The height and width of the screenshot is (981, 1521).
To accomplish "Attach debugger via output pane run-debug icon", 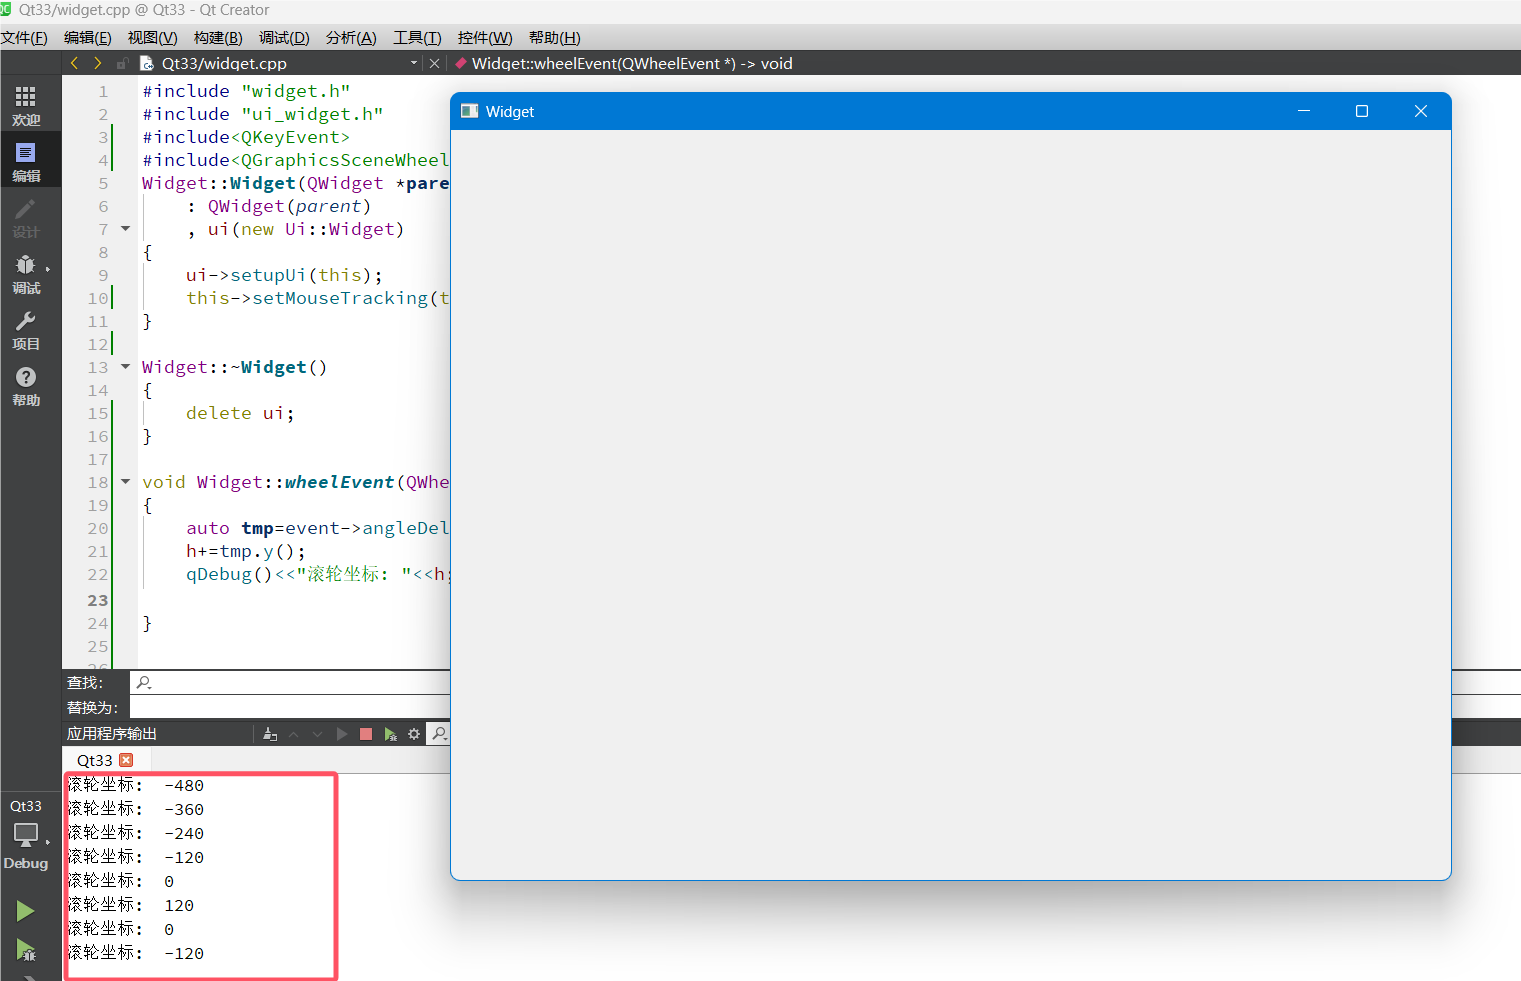I will (x=390, y=734).
